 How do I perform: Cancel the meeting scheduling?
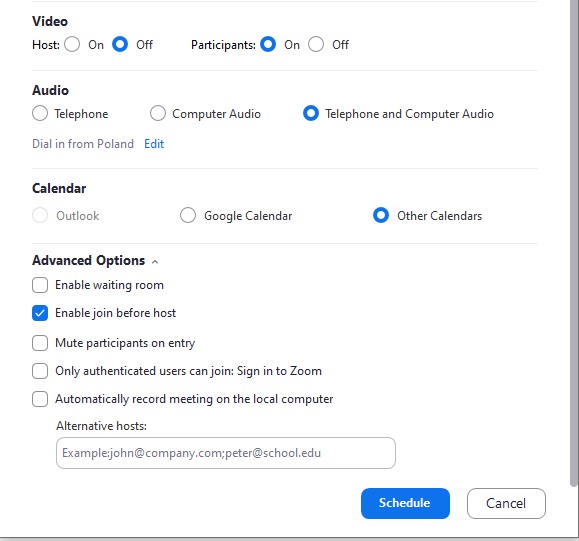click(x=506, y=503)
